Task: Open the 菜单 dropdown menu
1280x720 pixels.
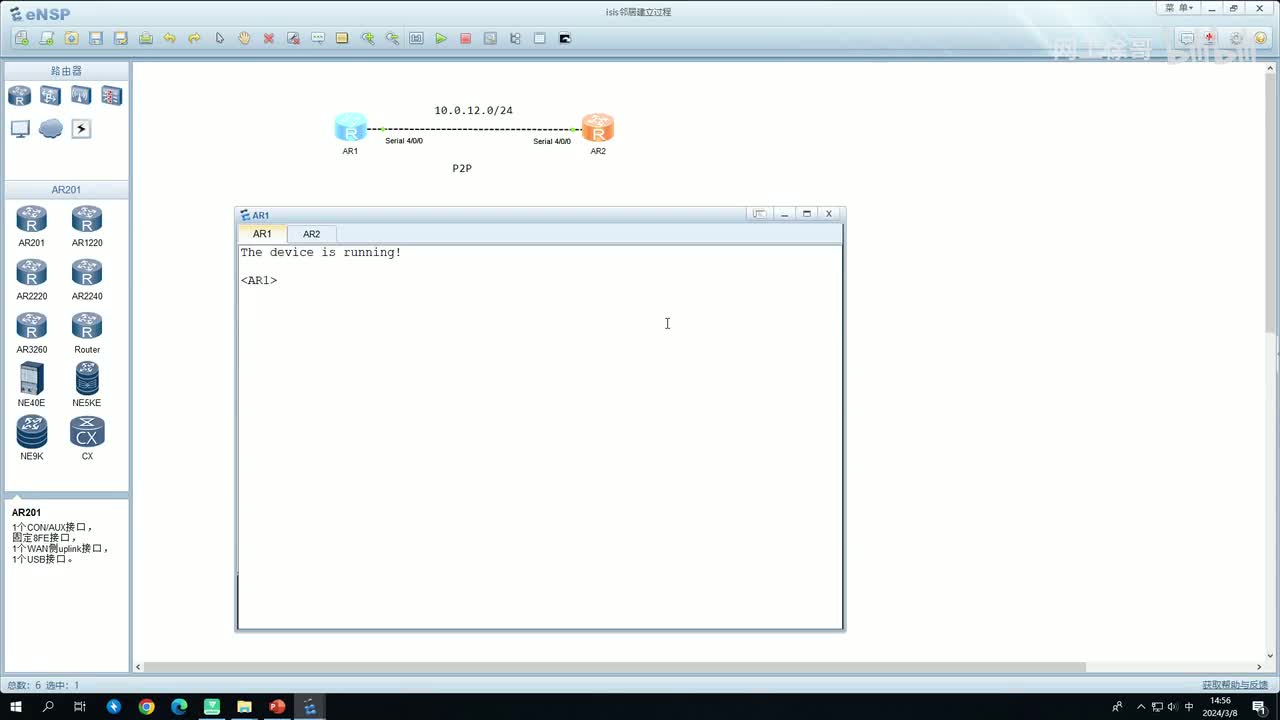Action: [1179, 8]
